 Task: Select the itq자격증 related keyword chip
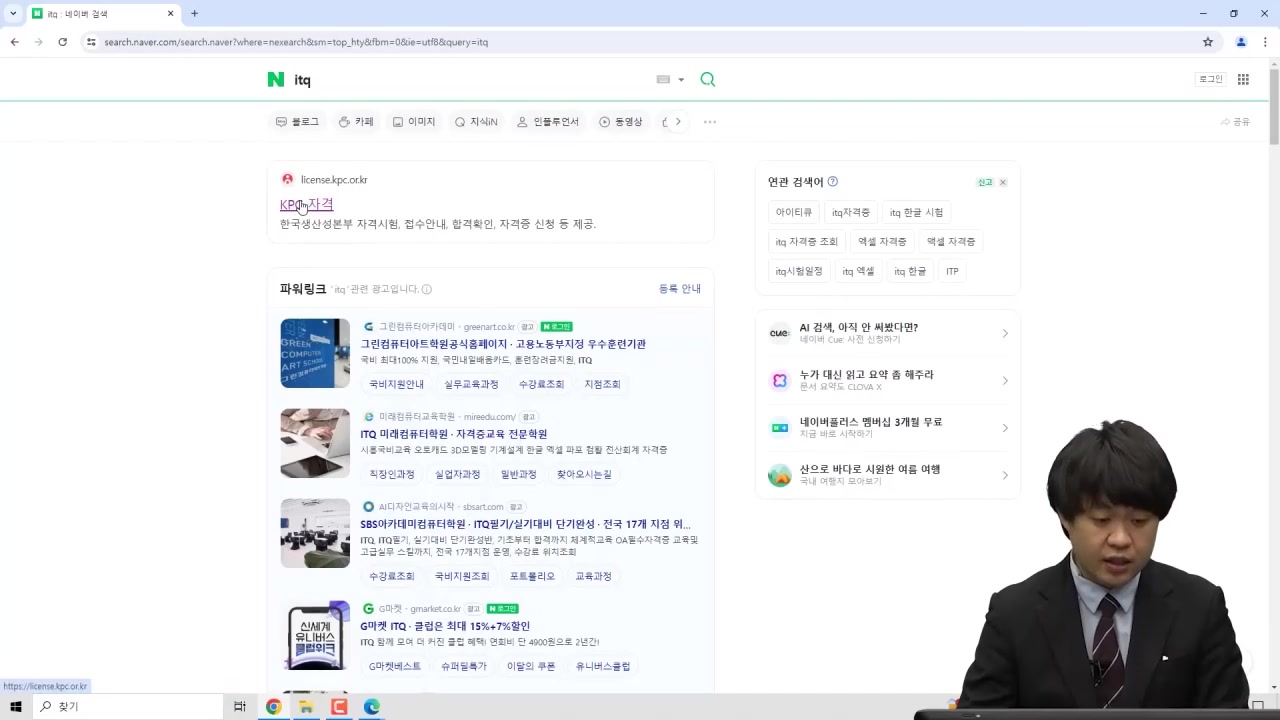(850, 212)
